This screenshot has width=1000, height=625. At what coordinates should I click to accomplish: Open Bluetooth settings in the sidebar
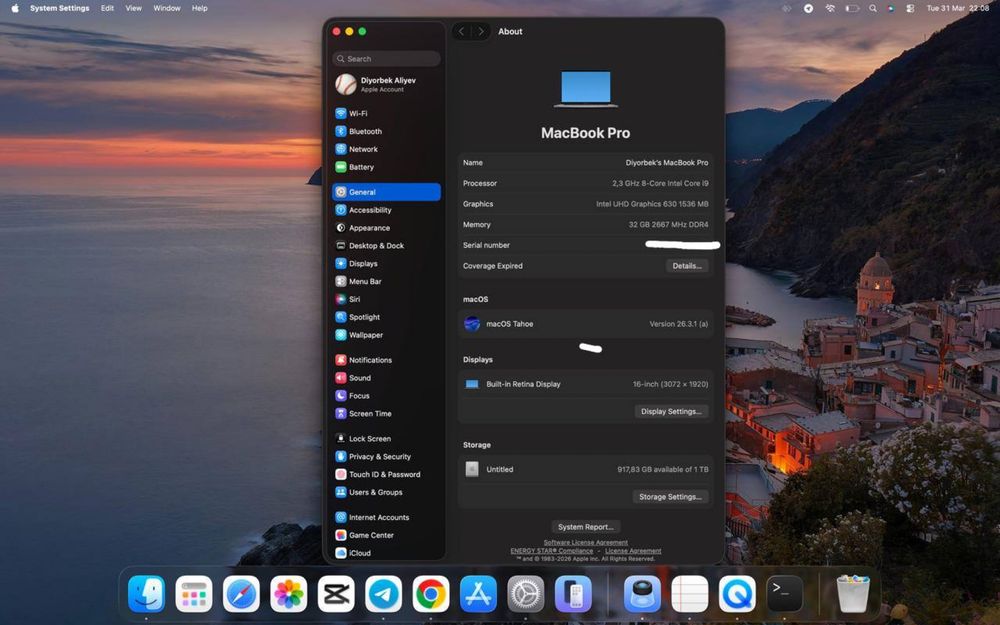[386, 131]
